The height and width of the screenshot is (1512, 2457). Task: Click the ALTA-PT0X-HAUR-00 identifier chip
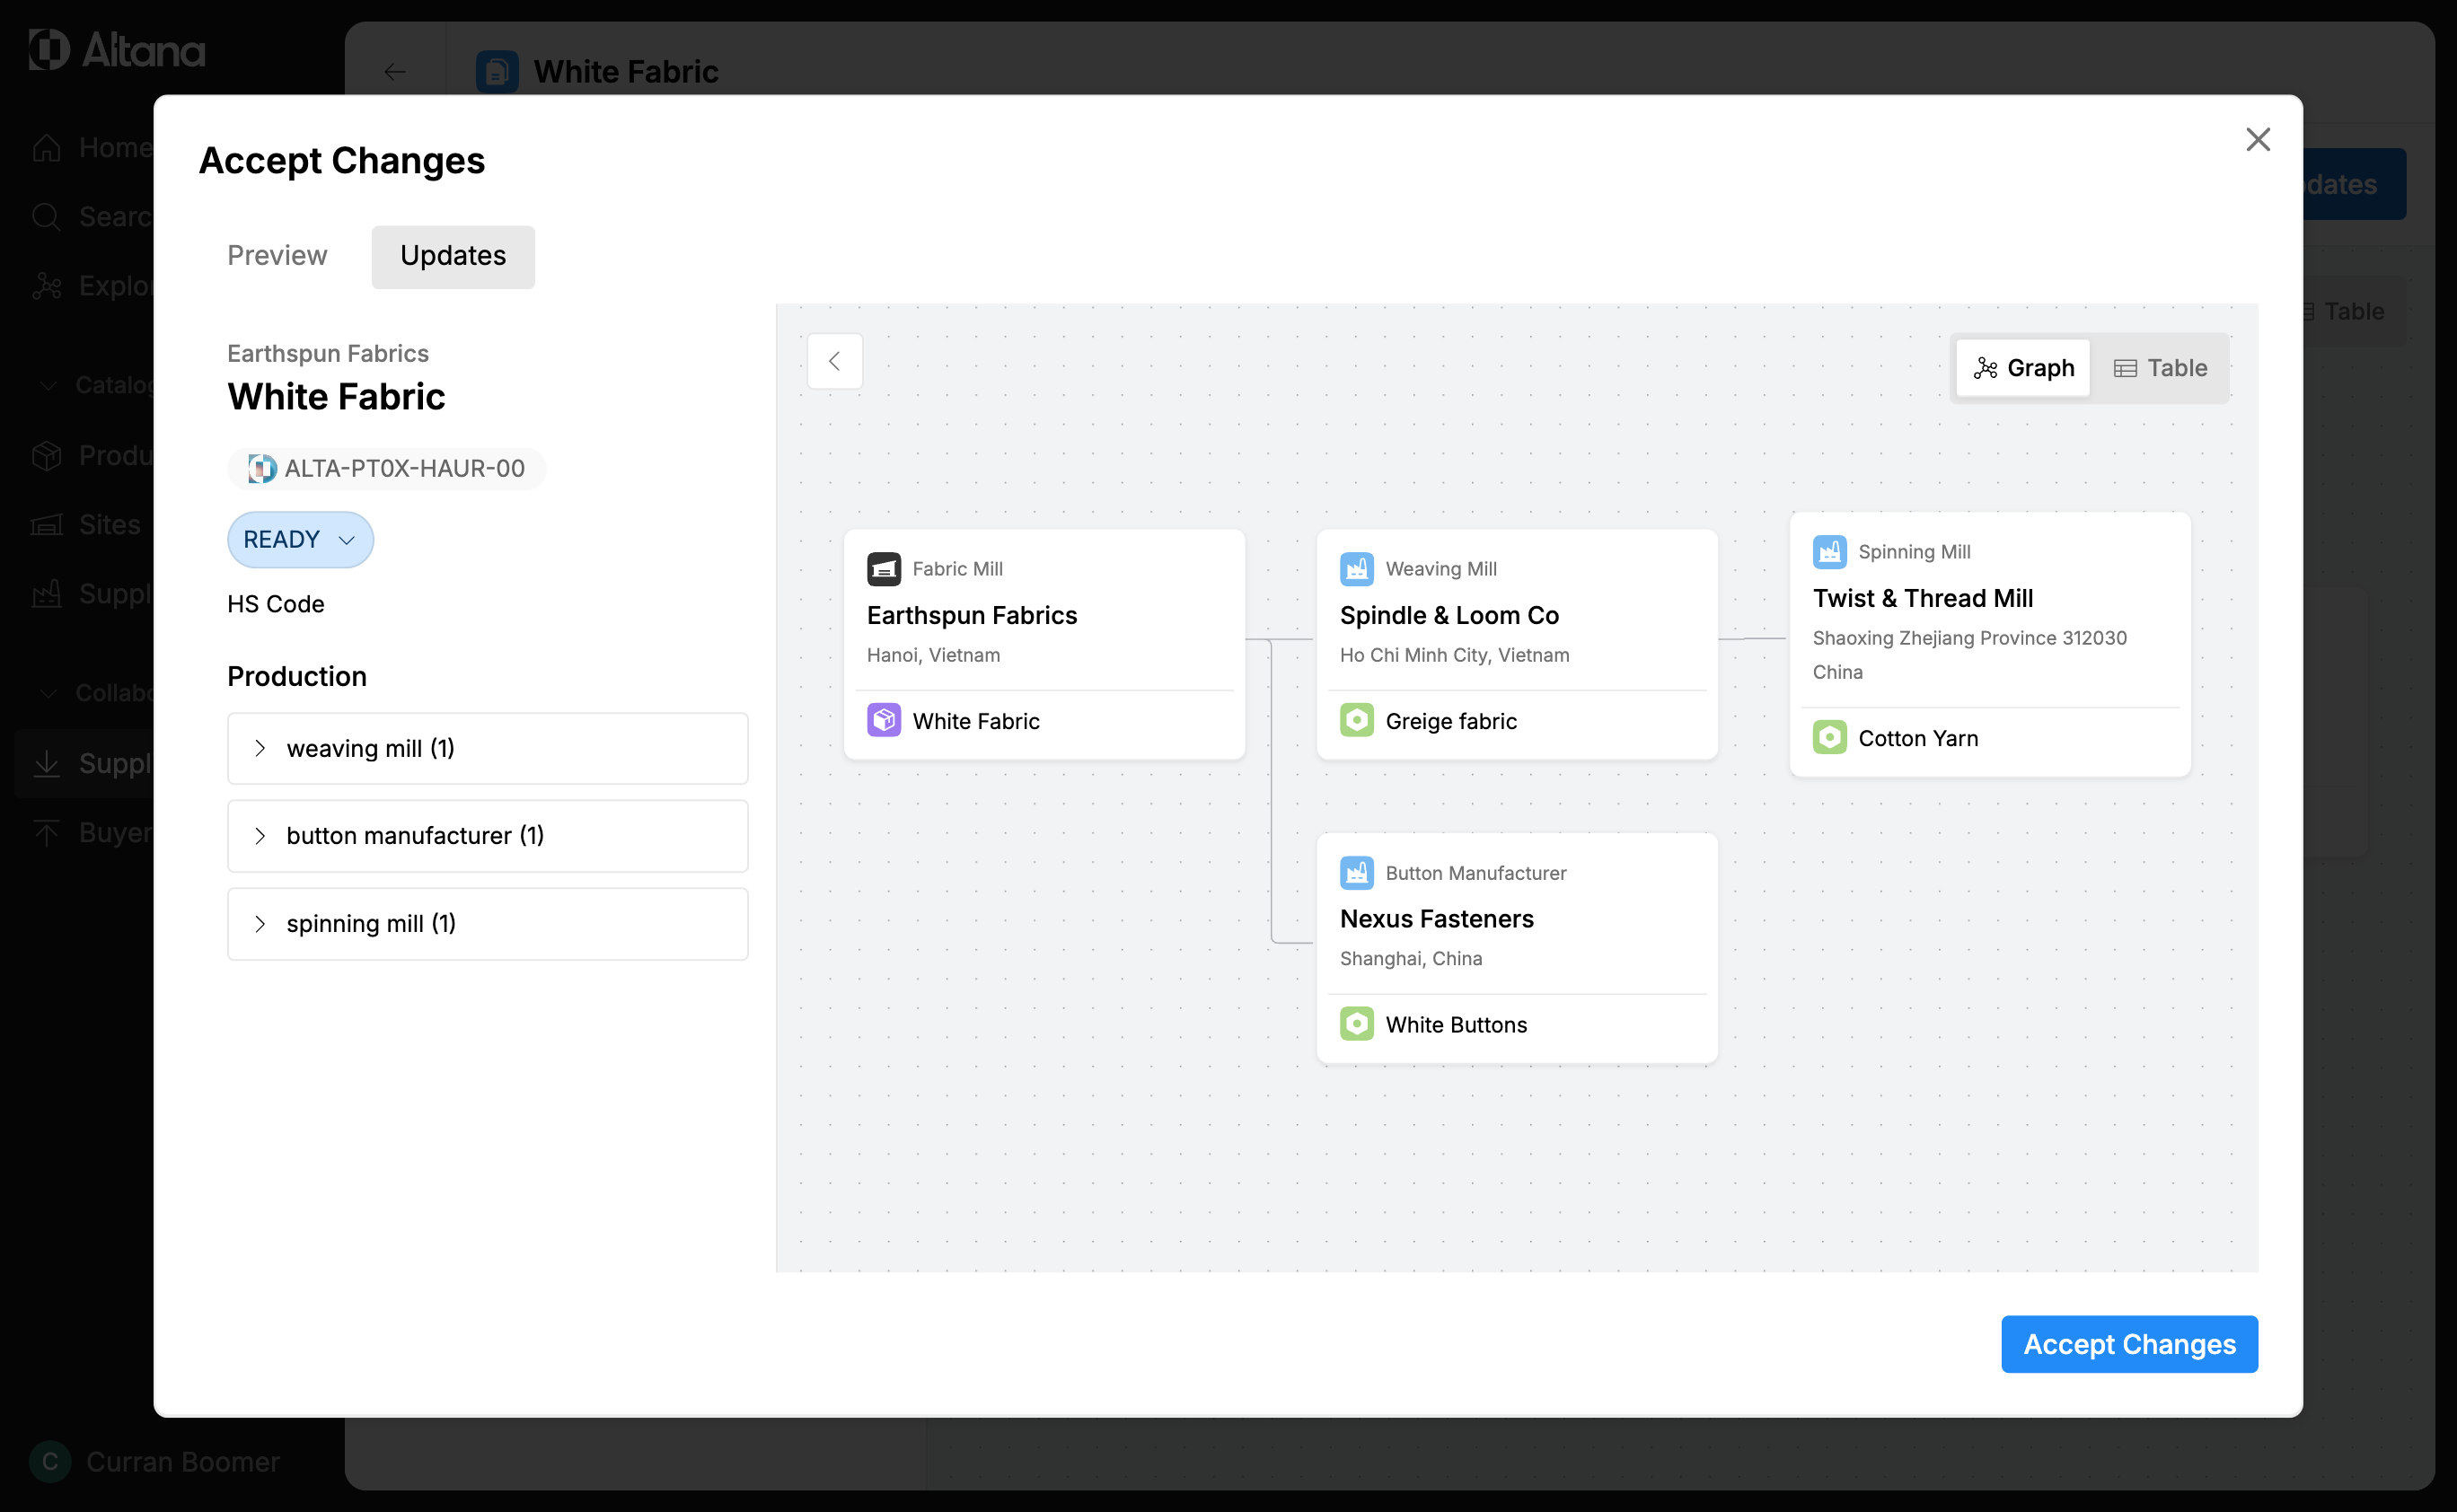[387, 469]
